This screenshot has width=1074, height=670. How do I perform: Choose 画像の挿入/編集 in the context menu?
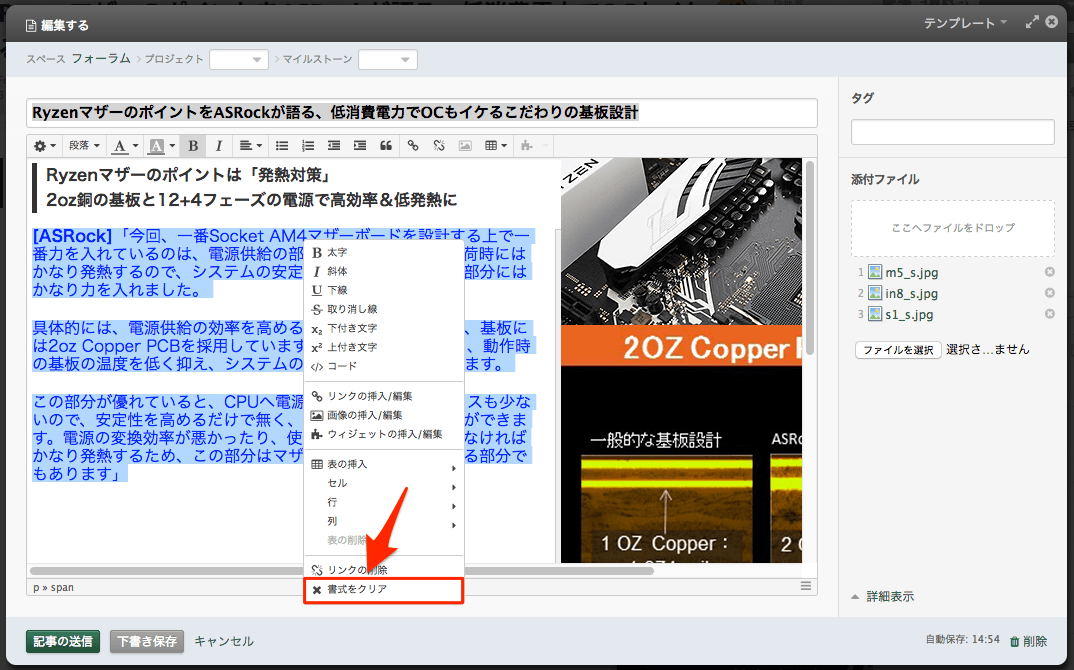(x=384, y=415)
